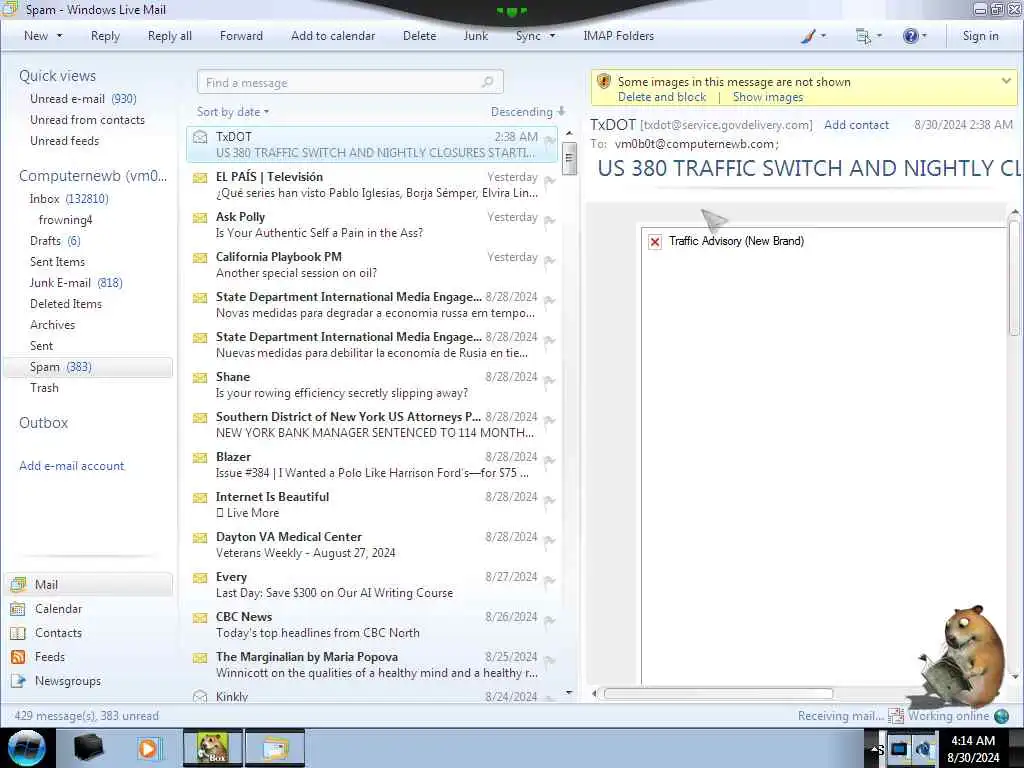The height and width of the screenshot is (768, 1024).
Task: Click the broken image icon for Traffic Advisory
Action: (x=655, y=242)
